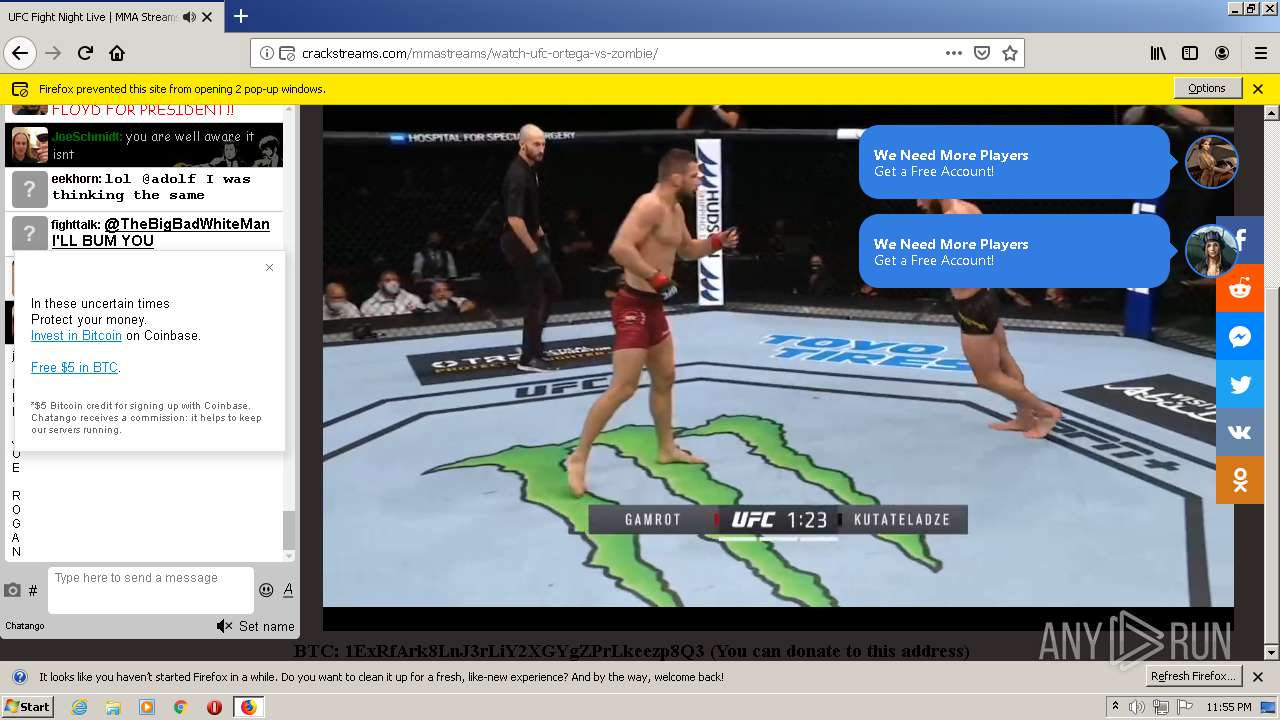
Task: Share via Facebook Messenger
Action: pos(1240,336)
